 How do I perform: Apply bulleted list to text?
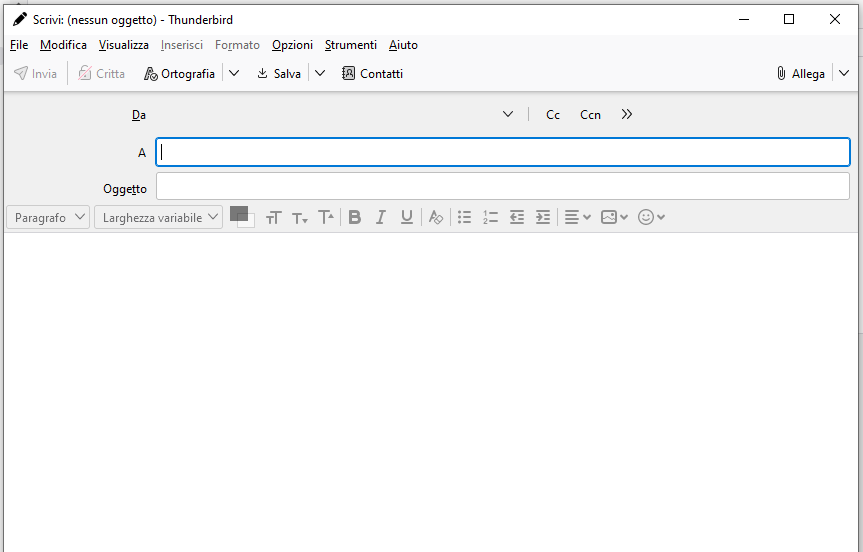464,217
